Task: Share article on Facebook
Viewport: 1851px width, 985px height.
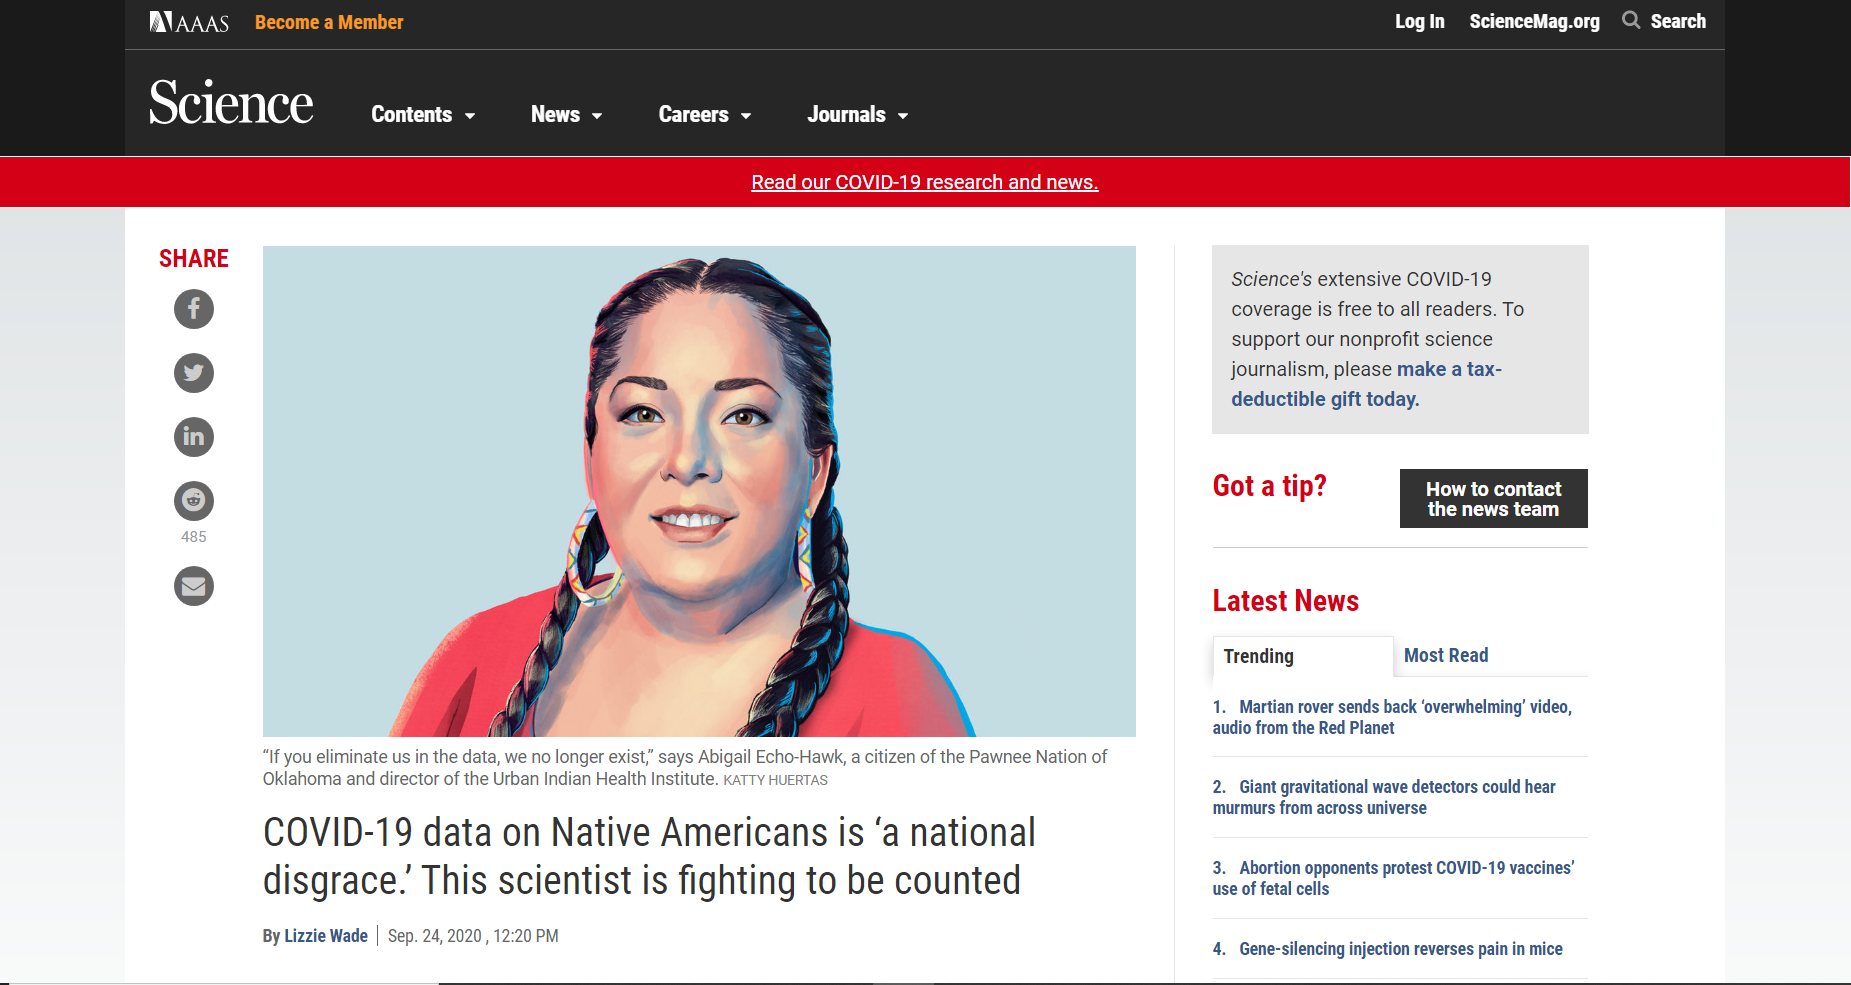Action: coord(194,309)
